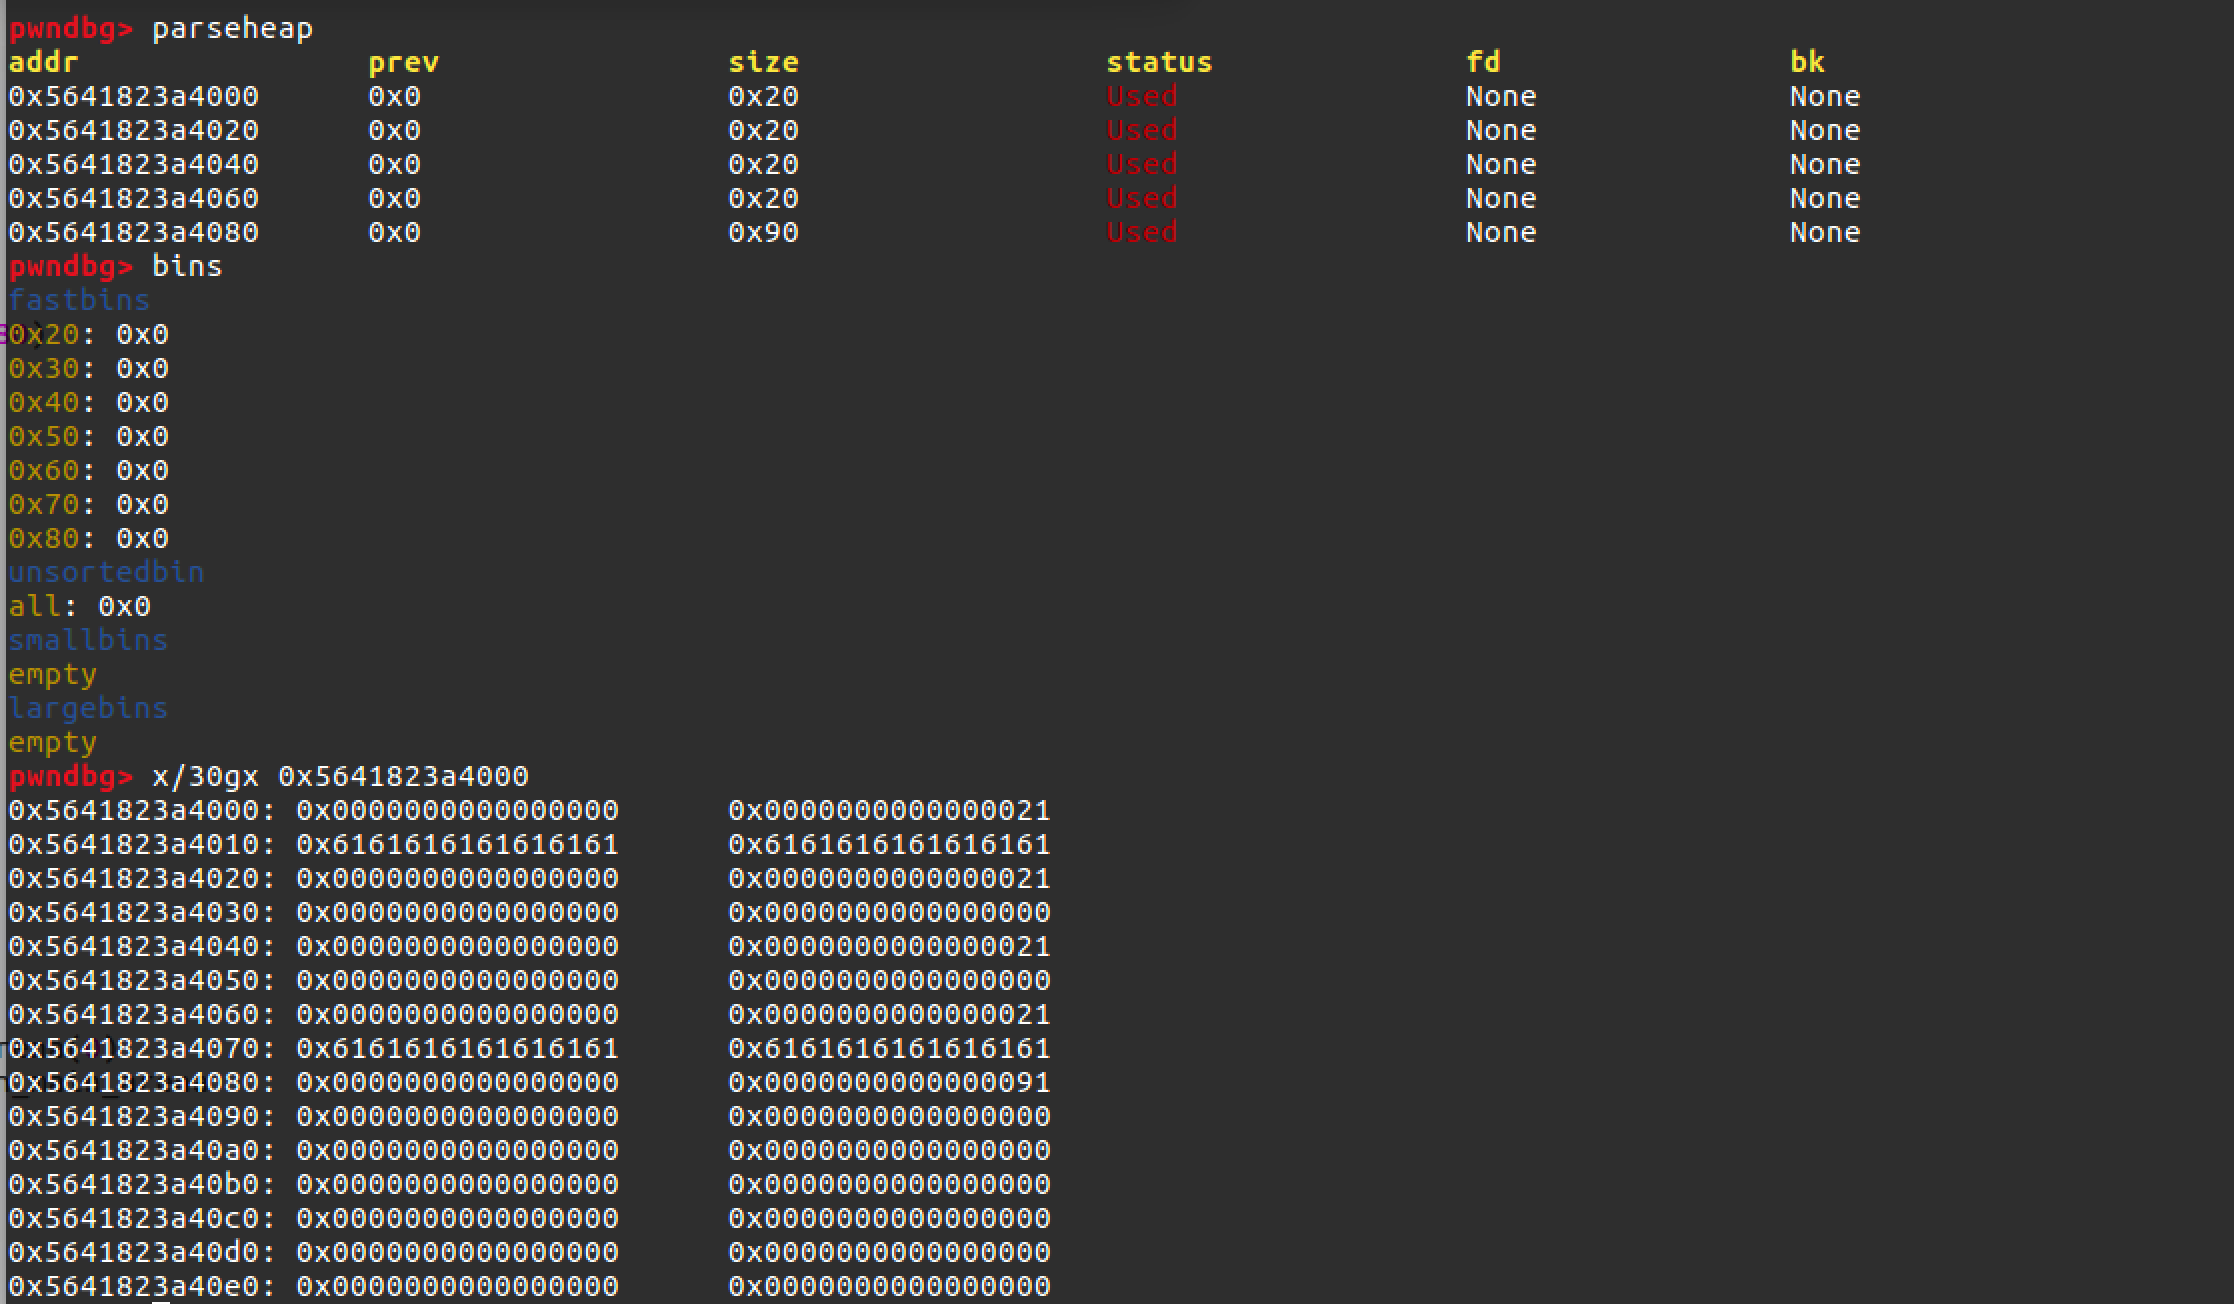Click the 'bins' command text

click(x=187, y=266)
